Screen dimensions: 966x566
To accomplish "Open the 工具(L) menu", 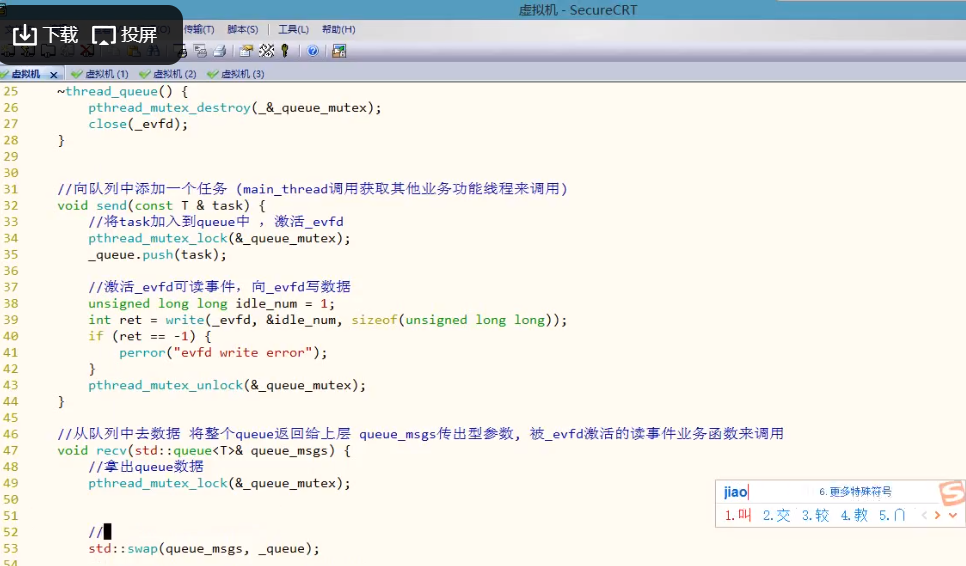I will pos(293,29).
